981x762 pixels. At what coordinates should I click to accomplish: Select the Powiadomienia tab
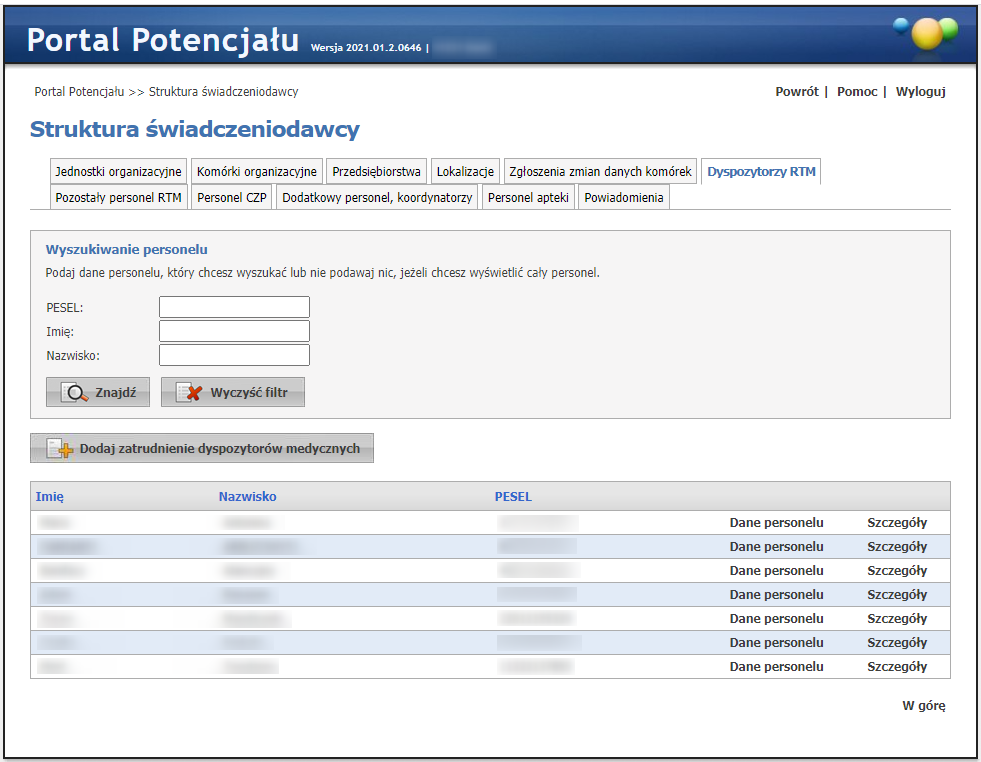[624, 198]
